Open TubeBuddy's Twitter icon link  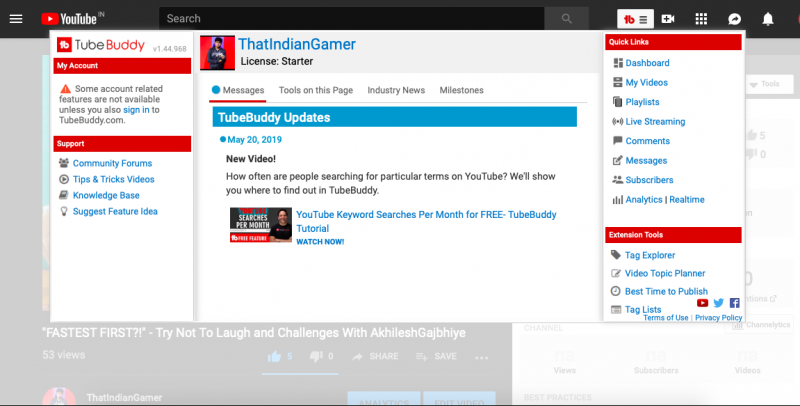tap(718, 303)
